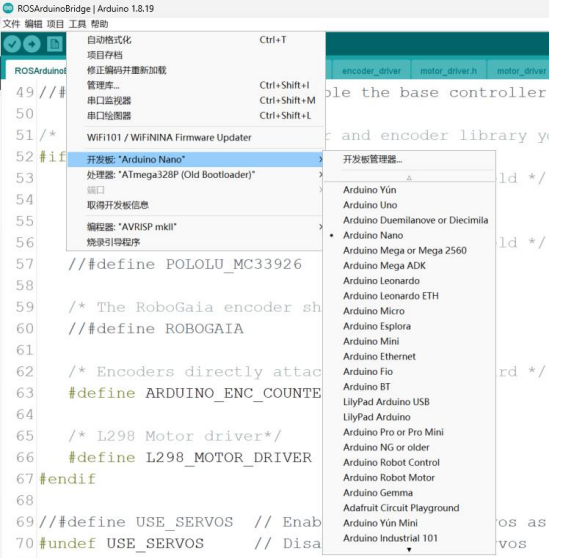Switch to the encoder_driver tab
The height and width of the screenshot is (558, 571).
point(371,71)
